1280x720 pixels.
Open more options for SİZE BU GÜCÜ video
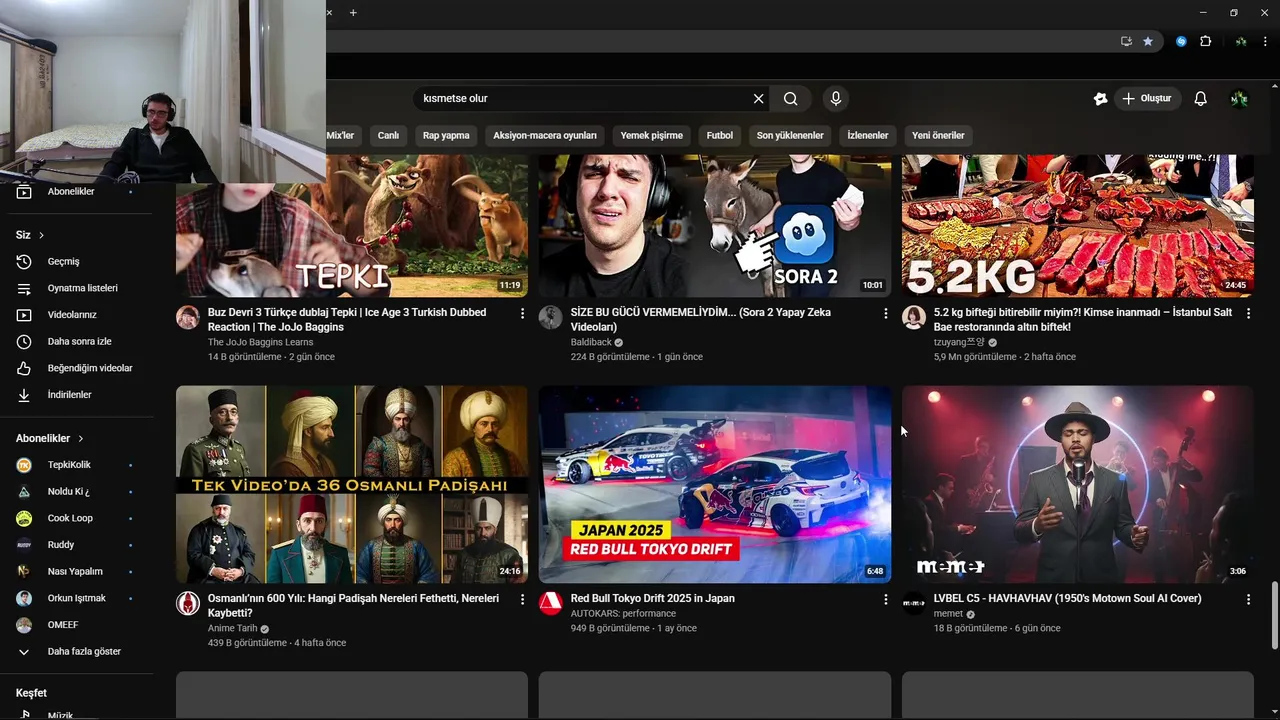(x=885, y=313)
